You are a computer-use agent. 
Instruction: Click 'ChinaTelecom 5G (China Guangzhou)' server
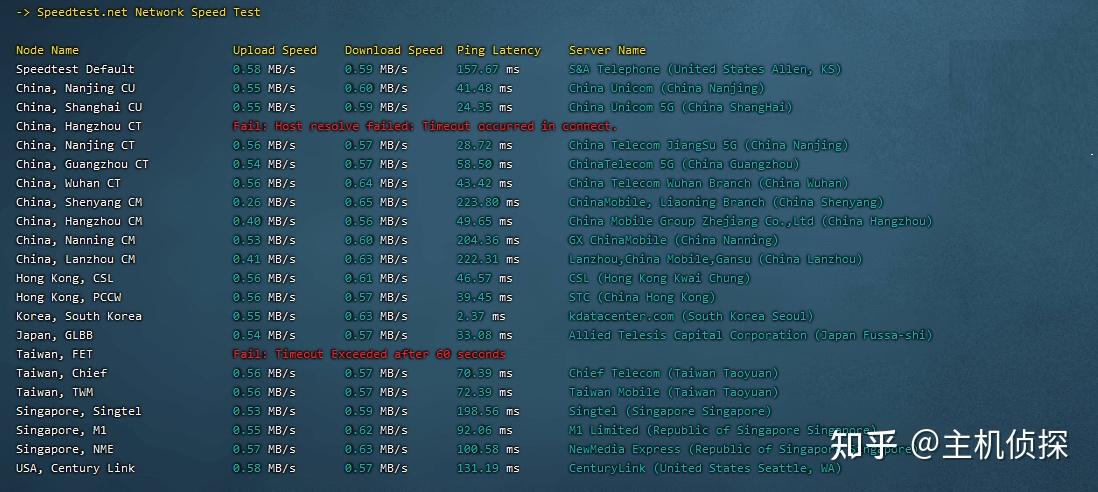(684, 164)
